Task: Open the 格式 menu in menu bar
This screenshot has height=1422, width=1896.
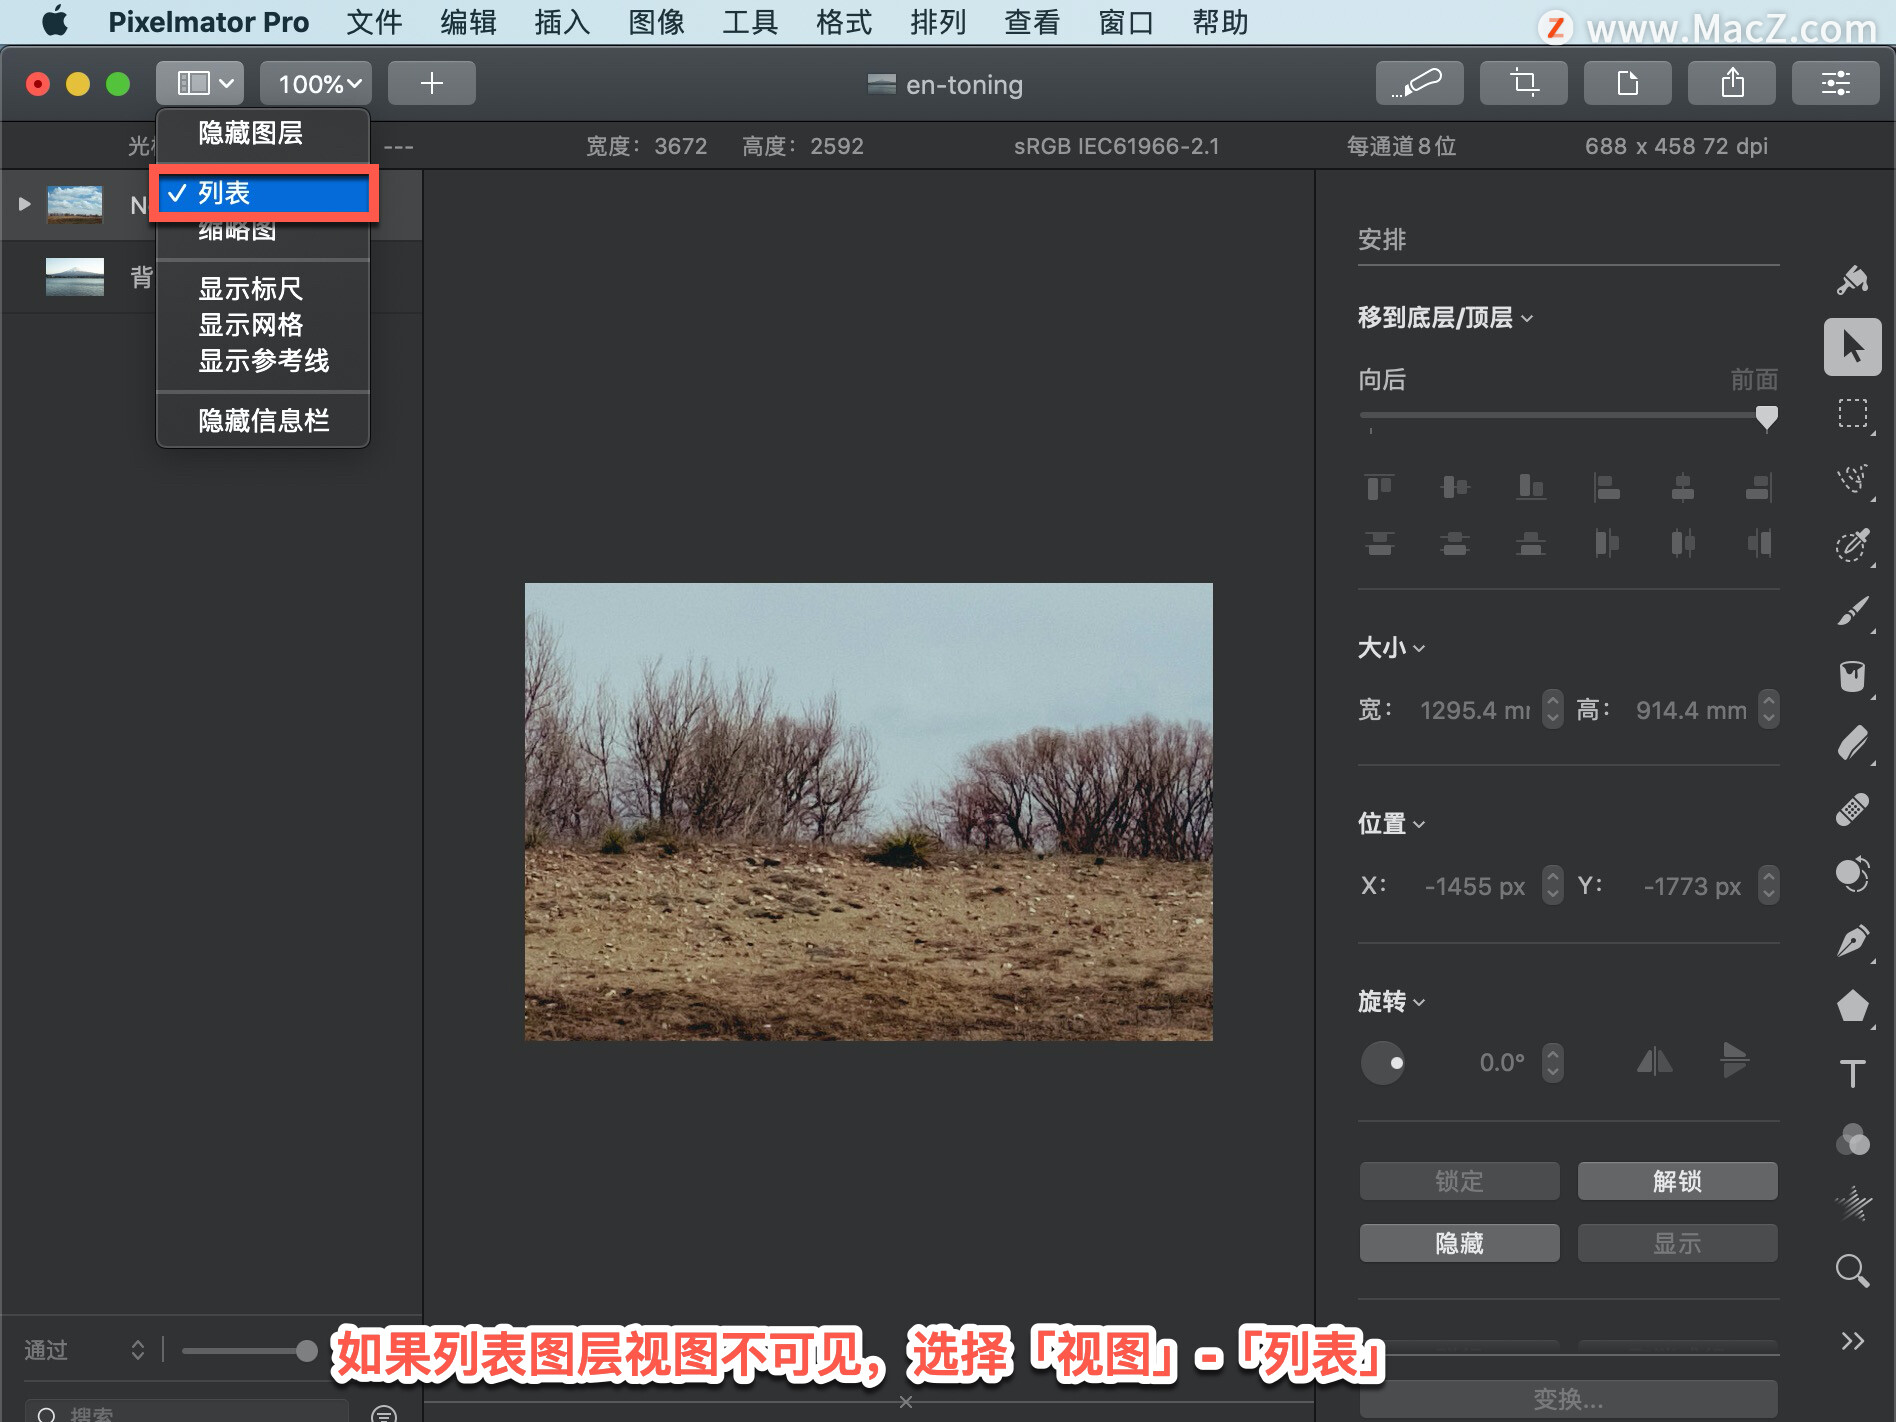Action: pos(844,22)
